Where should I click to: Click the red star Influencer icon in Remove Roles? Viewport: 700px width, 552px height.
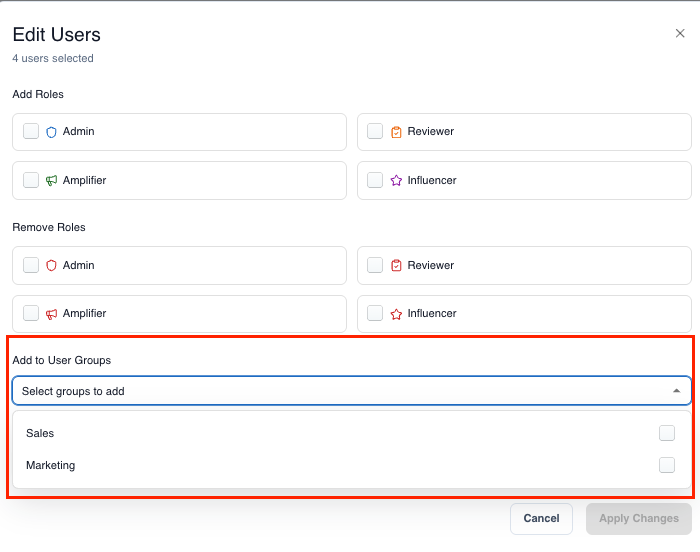point(396,314)
